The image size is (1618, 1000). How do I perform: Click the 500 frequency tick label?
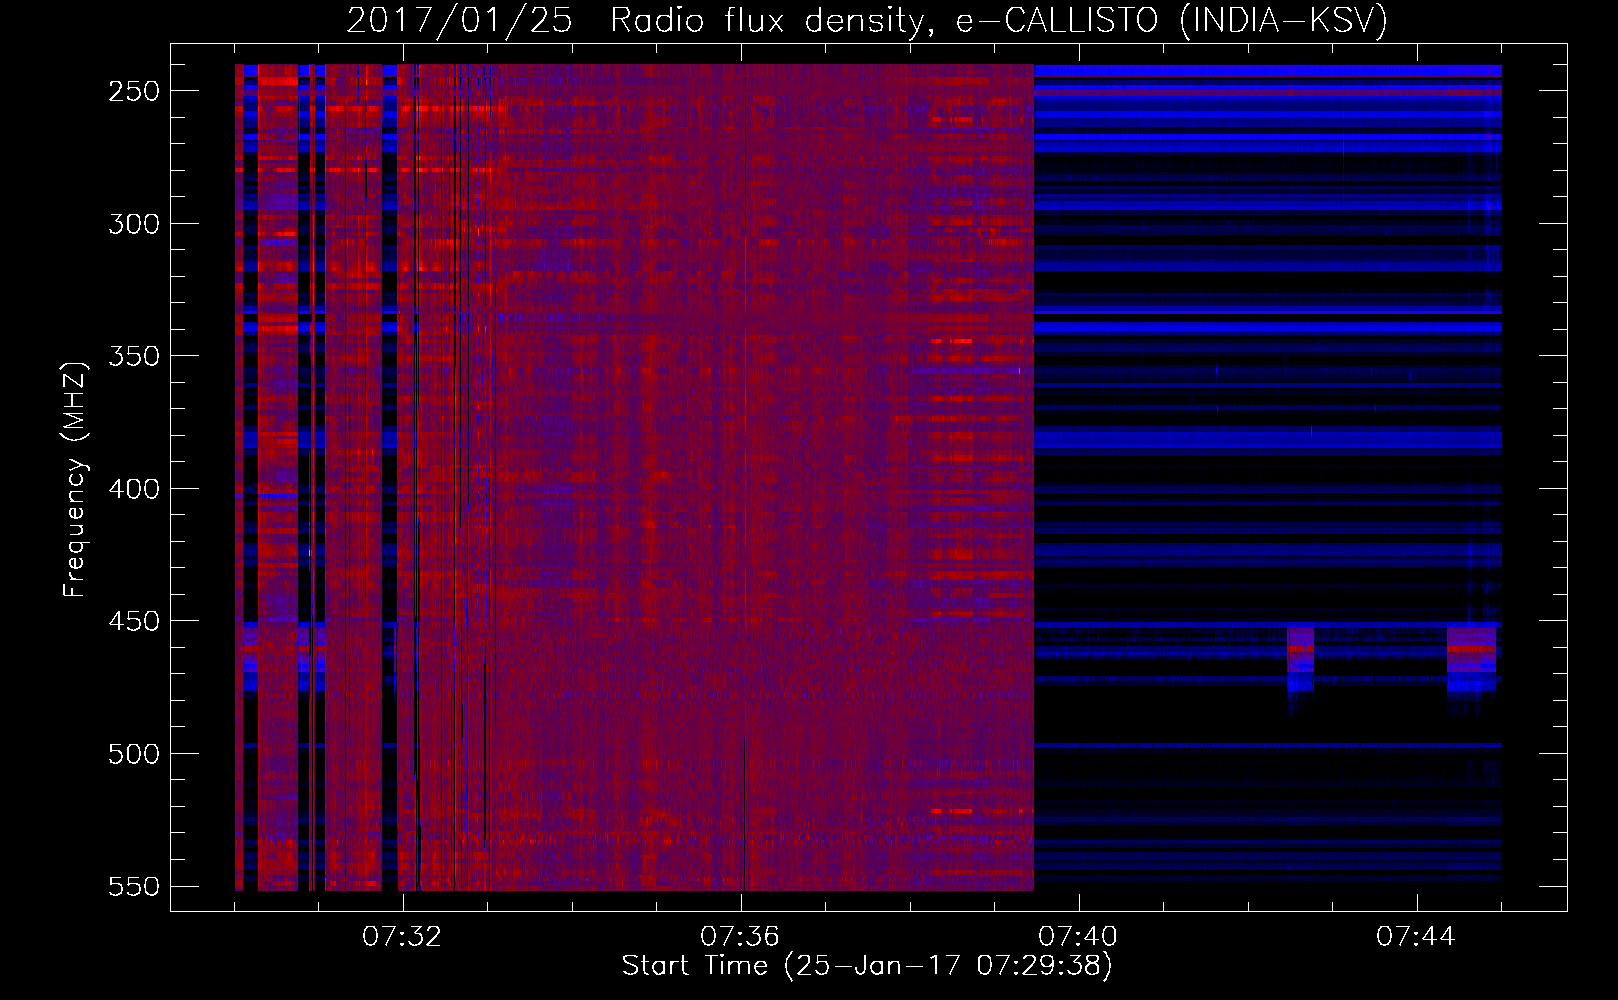134,754
